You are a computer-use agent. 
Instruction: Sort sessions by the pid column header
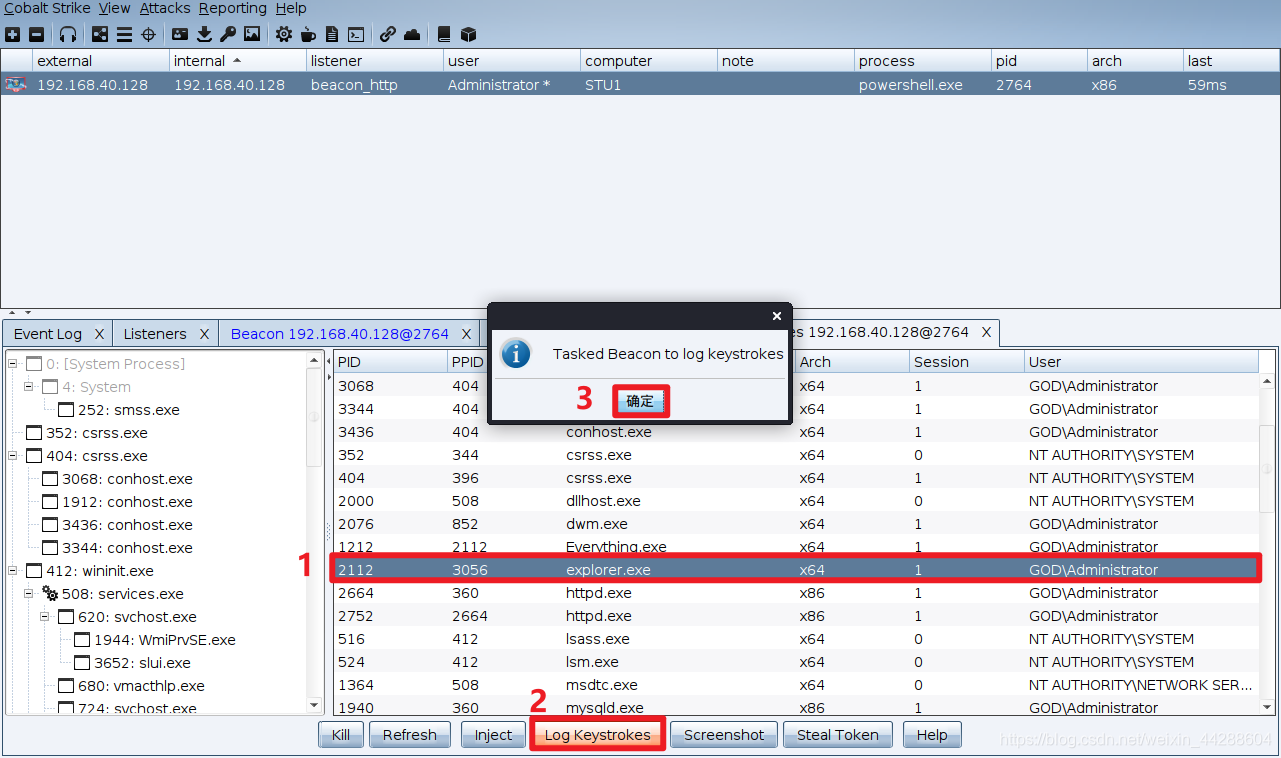click(x=1038, y=61)
